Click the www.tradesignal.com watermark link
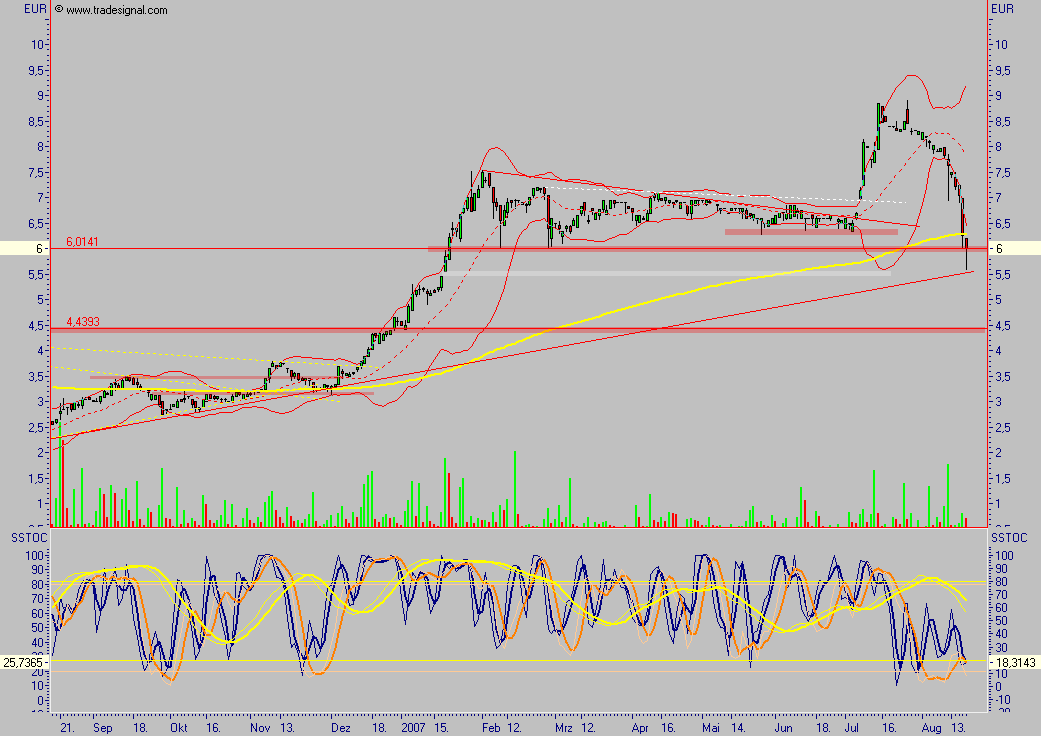Viewport: 1041px width, 736px height. click(110, 10)
